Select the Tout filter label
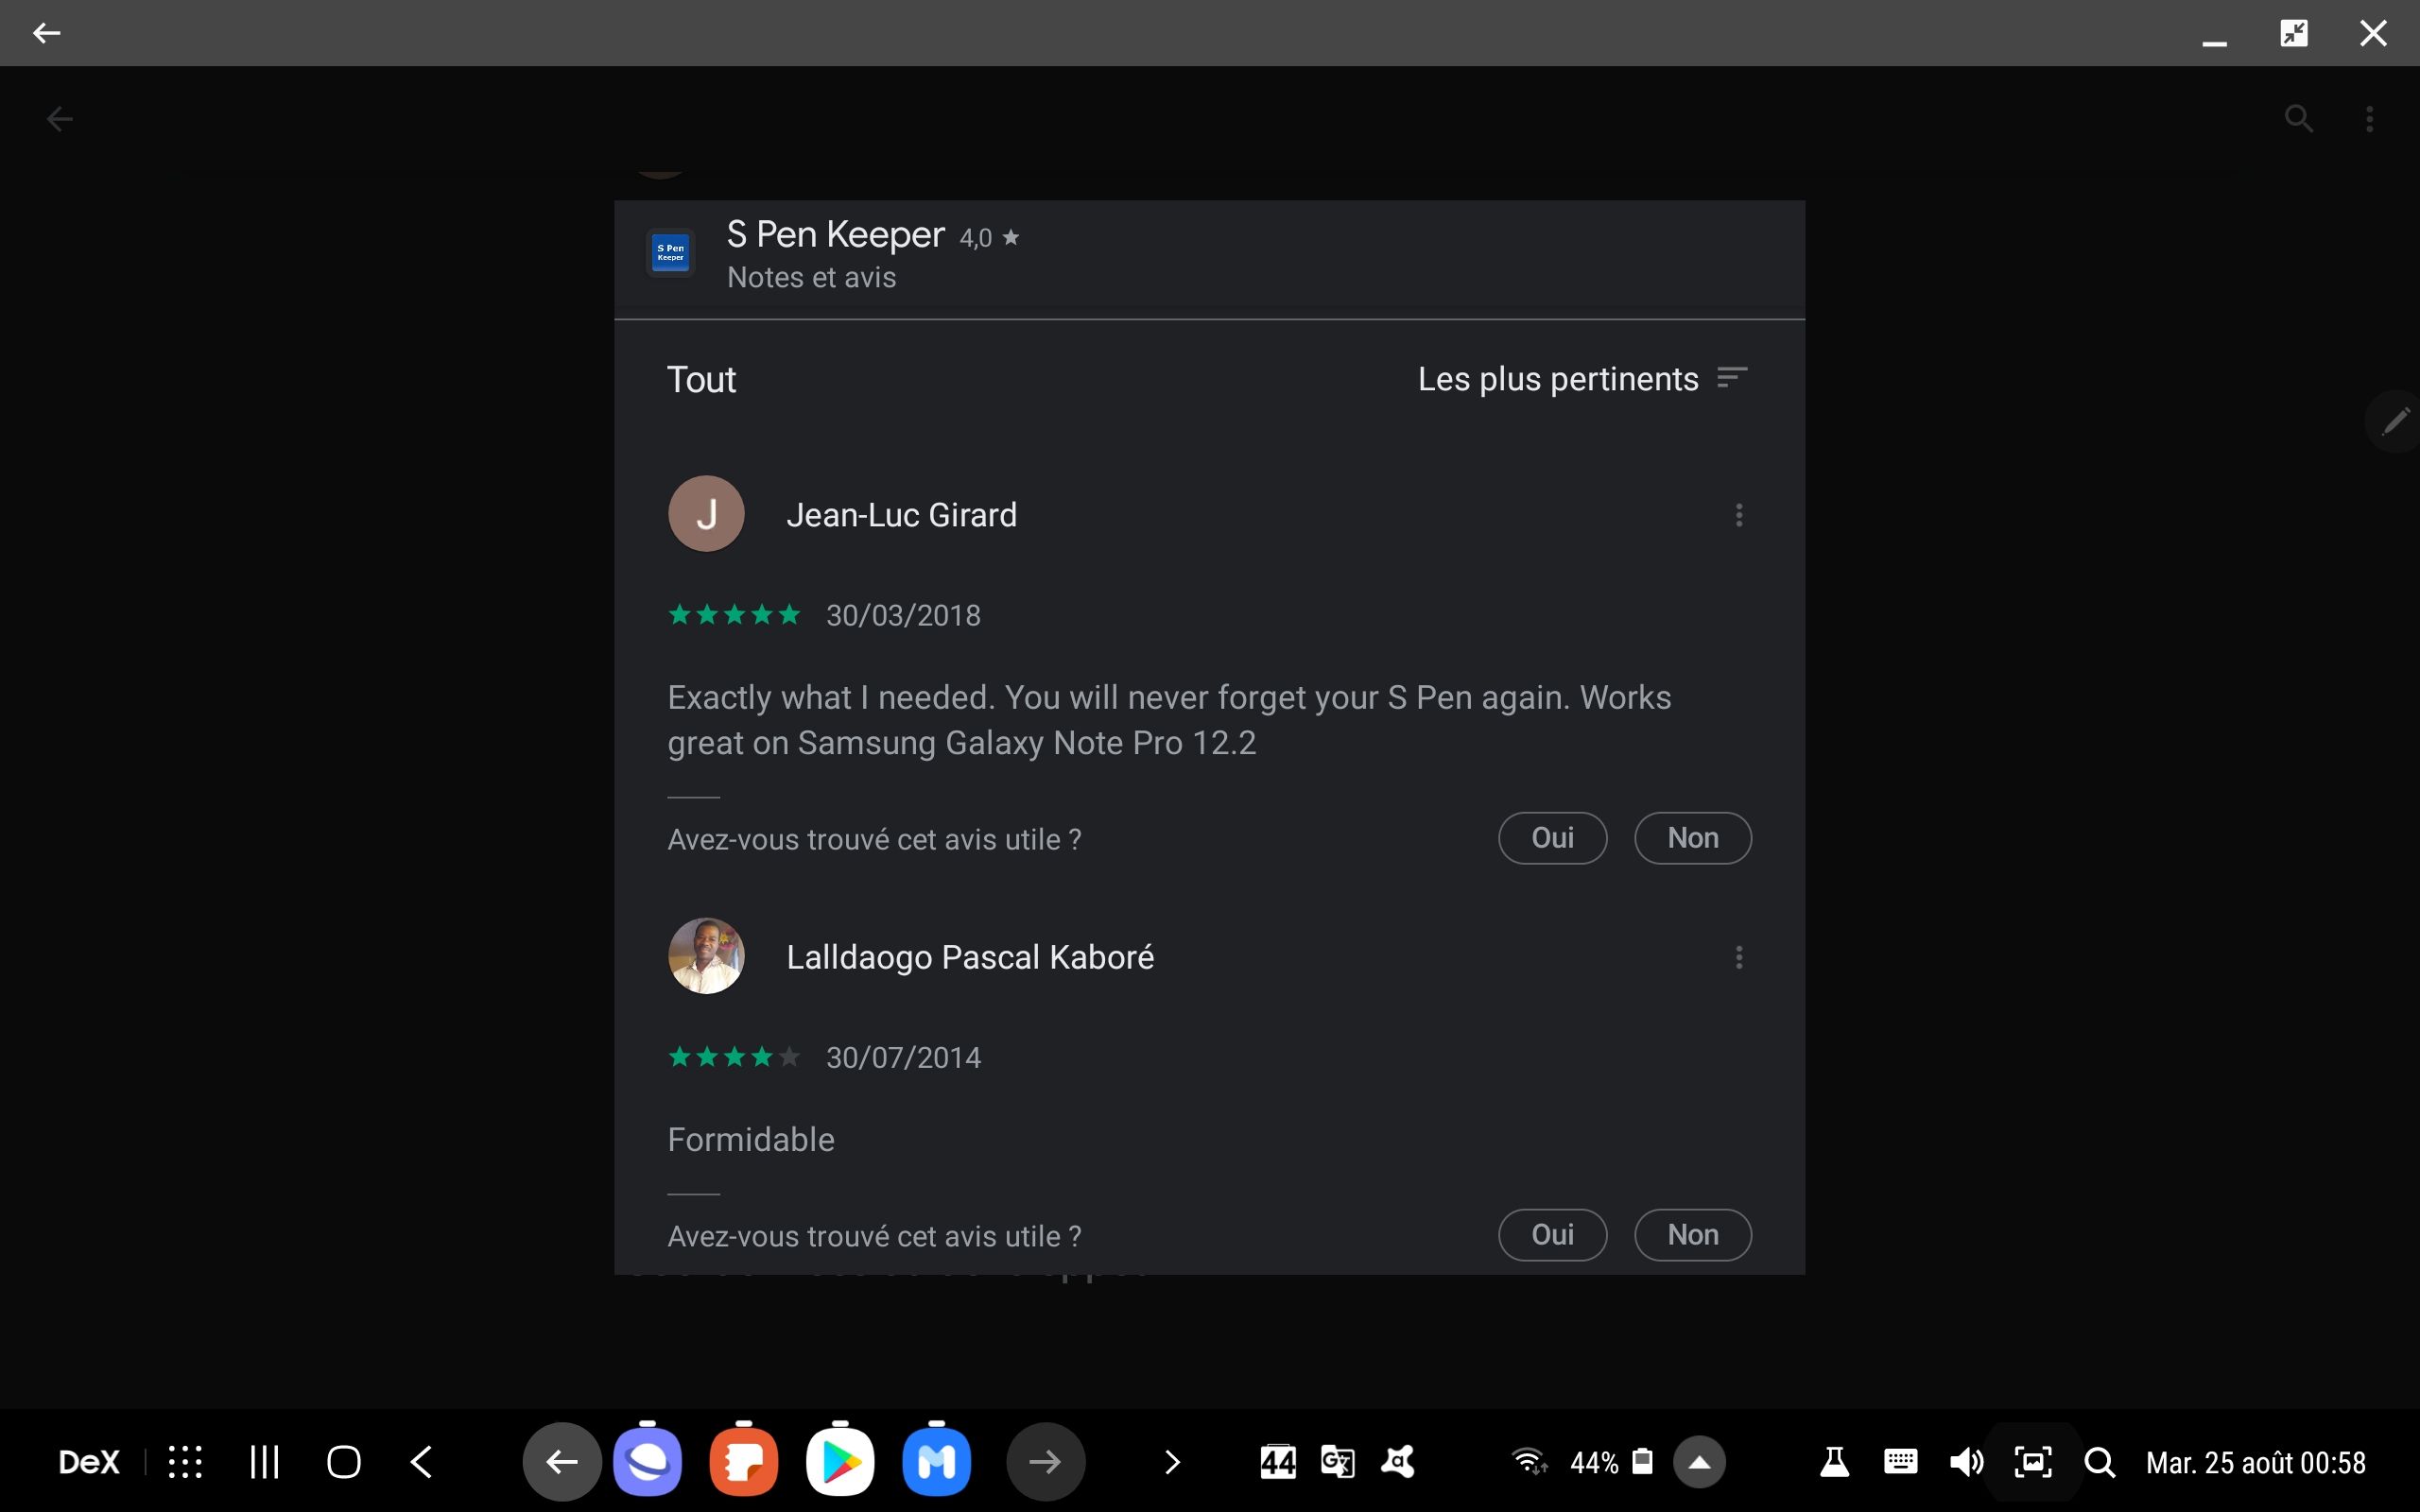The width and height of the screenshot is (2420, 1512). click(x=701, y=380)
